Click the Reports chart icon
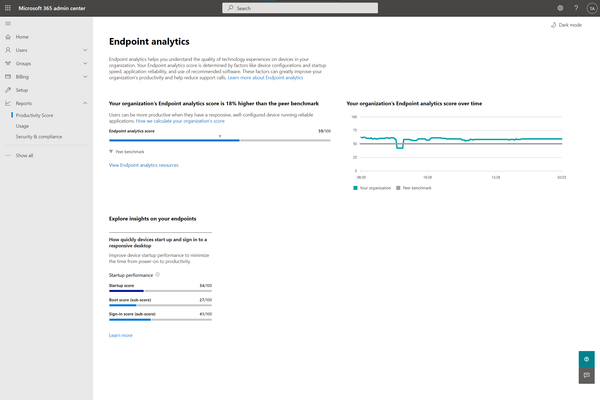 (8, 103)
